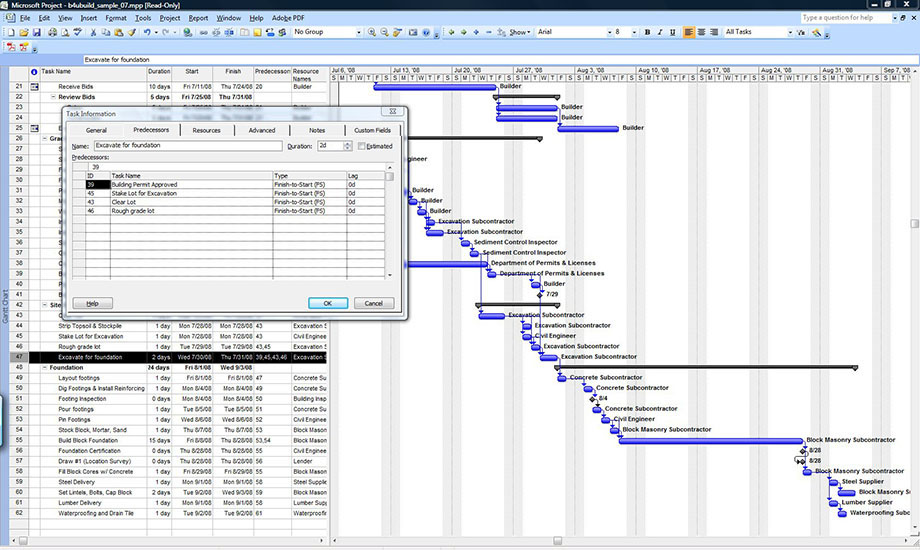Click the Duration spinner up arrow
Image resolution: width=920 pixels, height=550 pixels.
click(349, 143)
